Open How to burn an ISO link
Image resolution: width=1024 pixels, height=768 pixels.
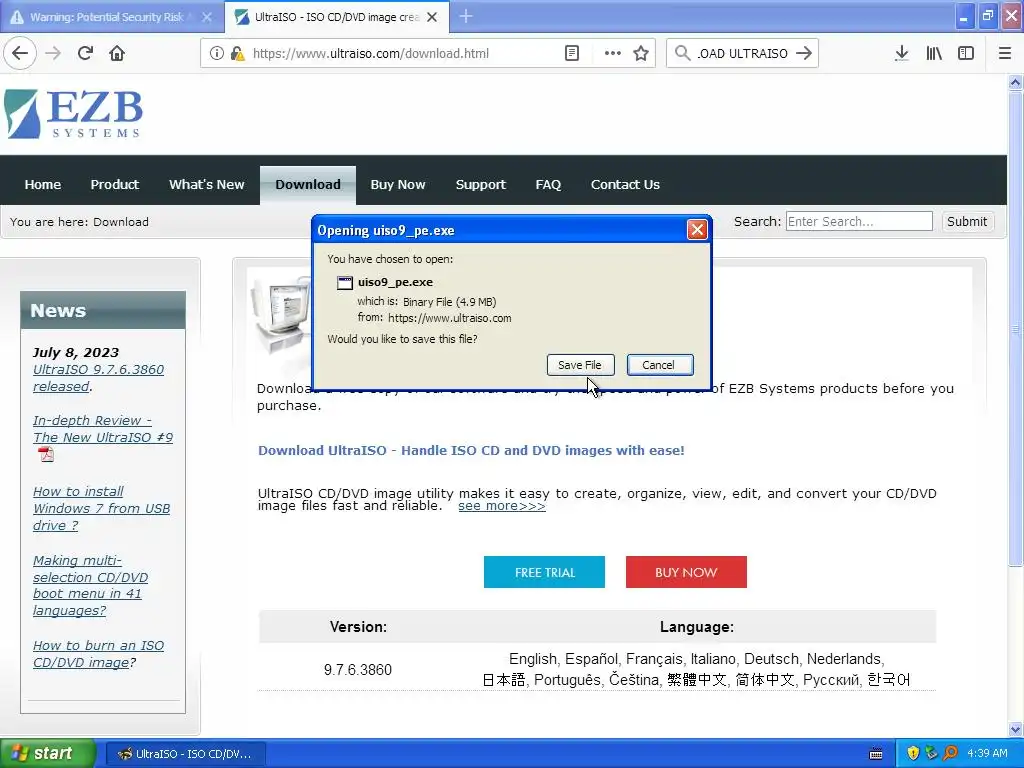pyautogui.click(x=98, y=654)
